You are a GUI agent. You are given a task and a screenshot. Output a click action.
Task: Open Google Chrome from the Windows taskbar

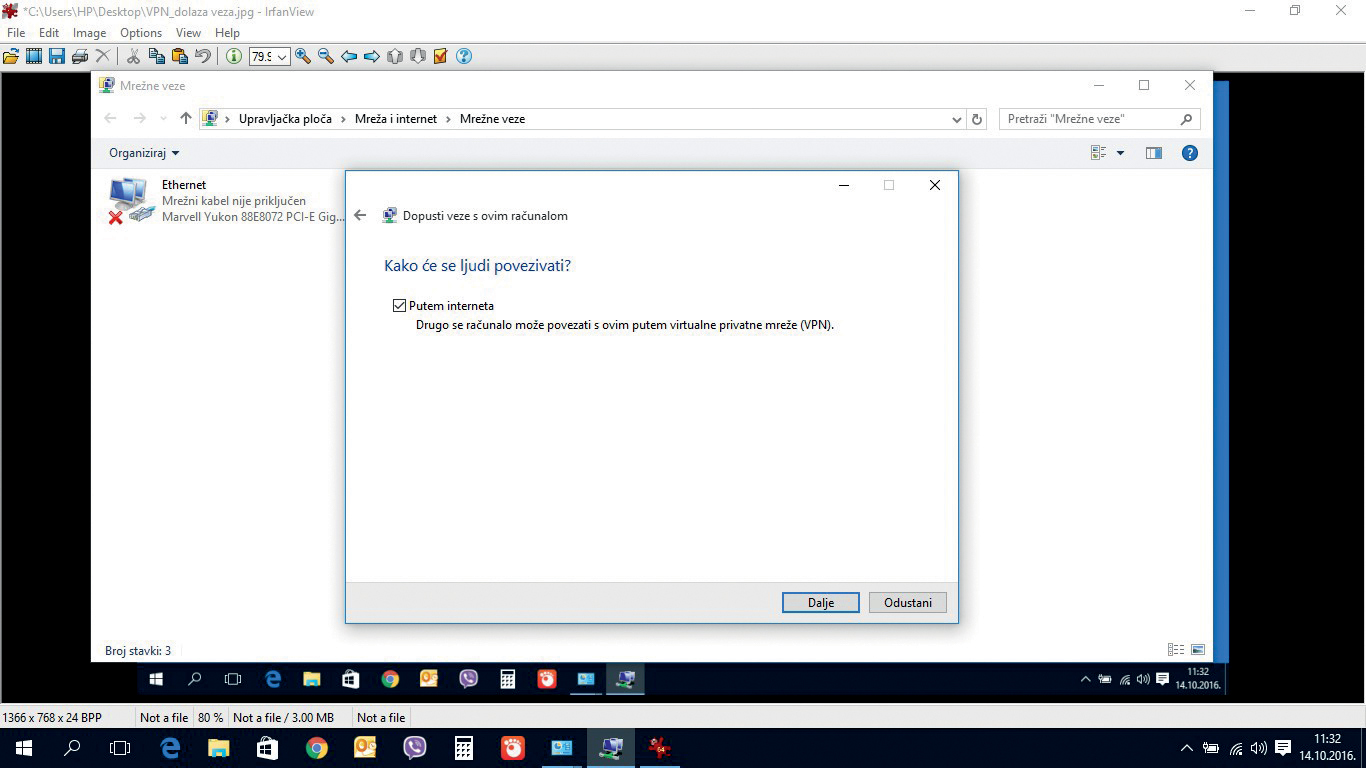click(x=317, y=748)
